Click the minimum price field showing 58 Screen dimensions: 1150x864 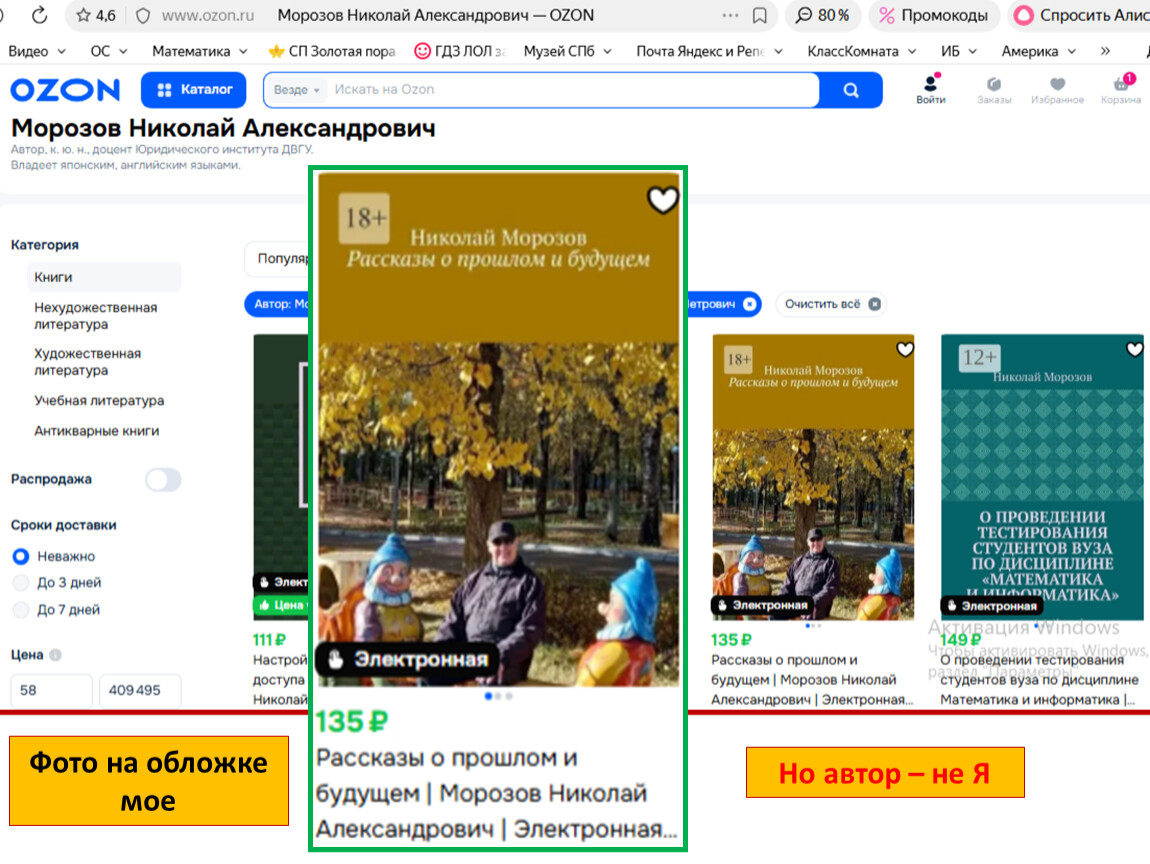pos(51,691)
